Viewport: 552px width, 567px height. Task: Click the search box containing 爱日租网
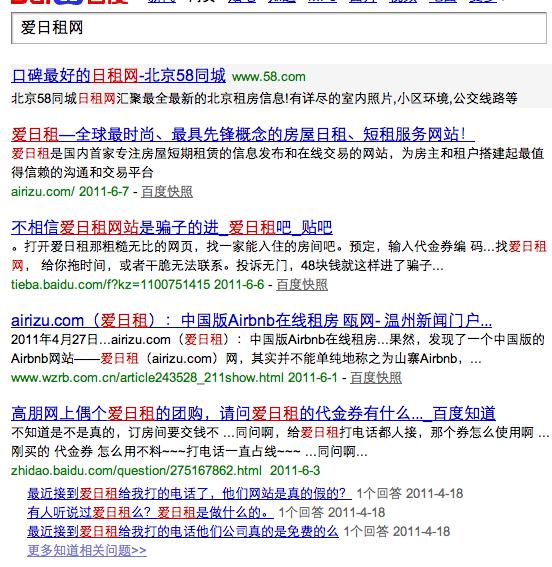(279, 28)
